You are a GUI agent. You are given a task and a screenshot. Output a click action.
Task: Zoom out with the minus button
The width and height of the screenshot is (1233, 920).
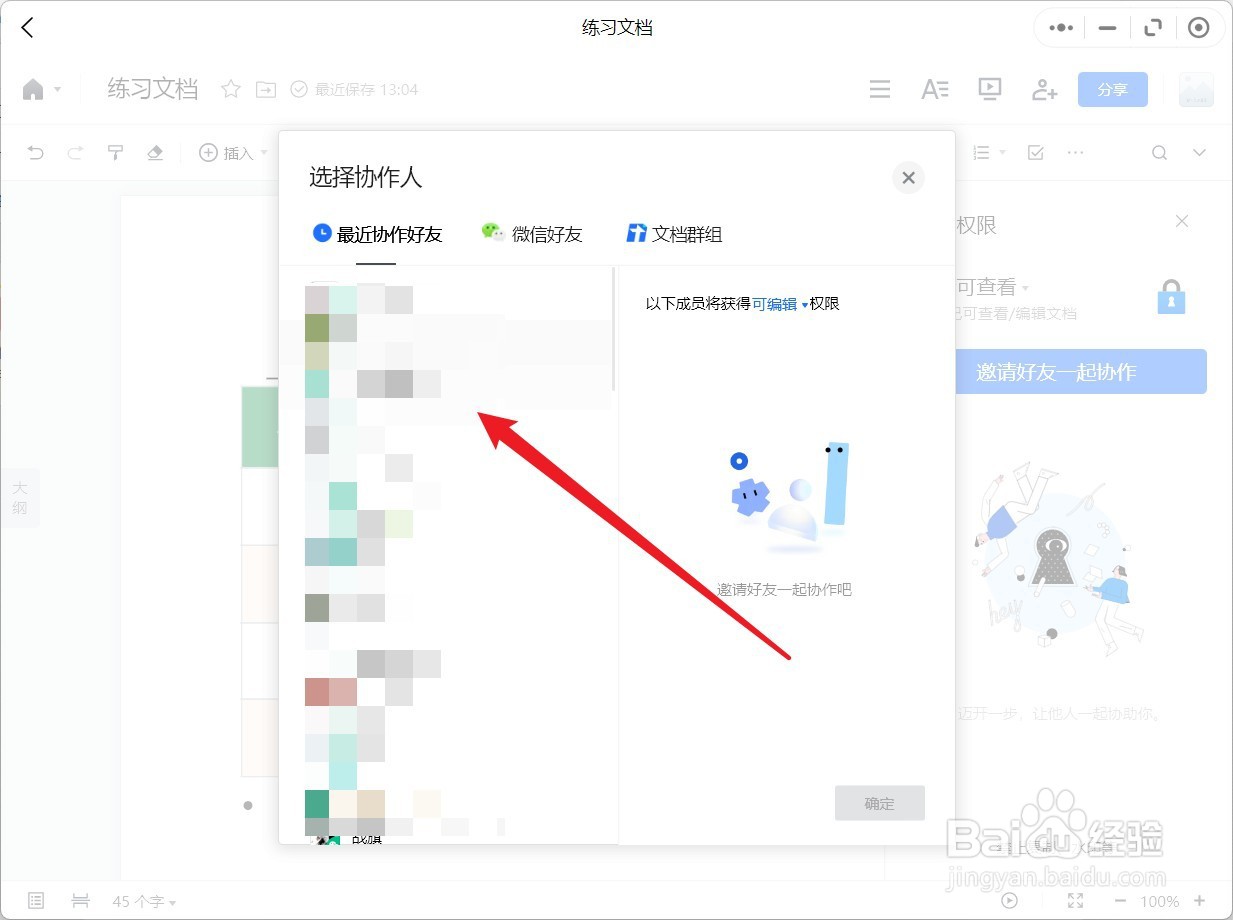1119,901
